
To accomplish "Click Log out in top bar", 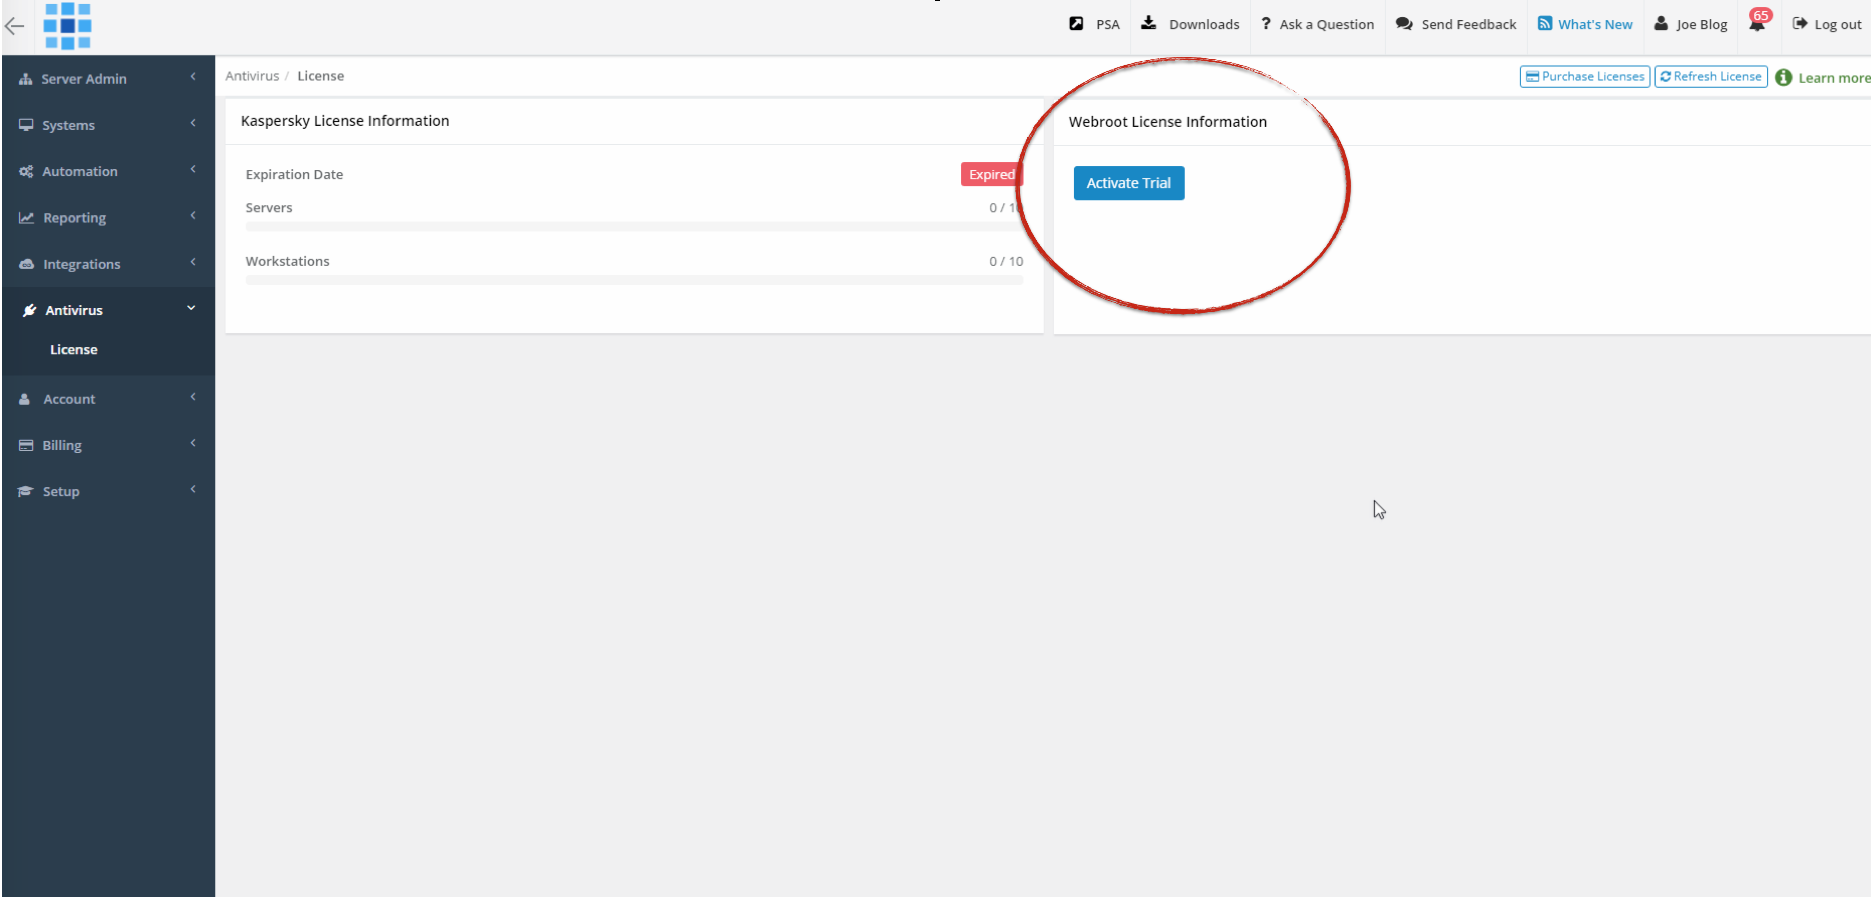I will coord(1838,25).
